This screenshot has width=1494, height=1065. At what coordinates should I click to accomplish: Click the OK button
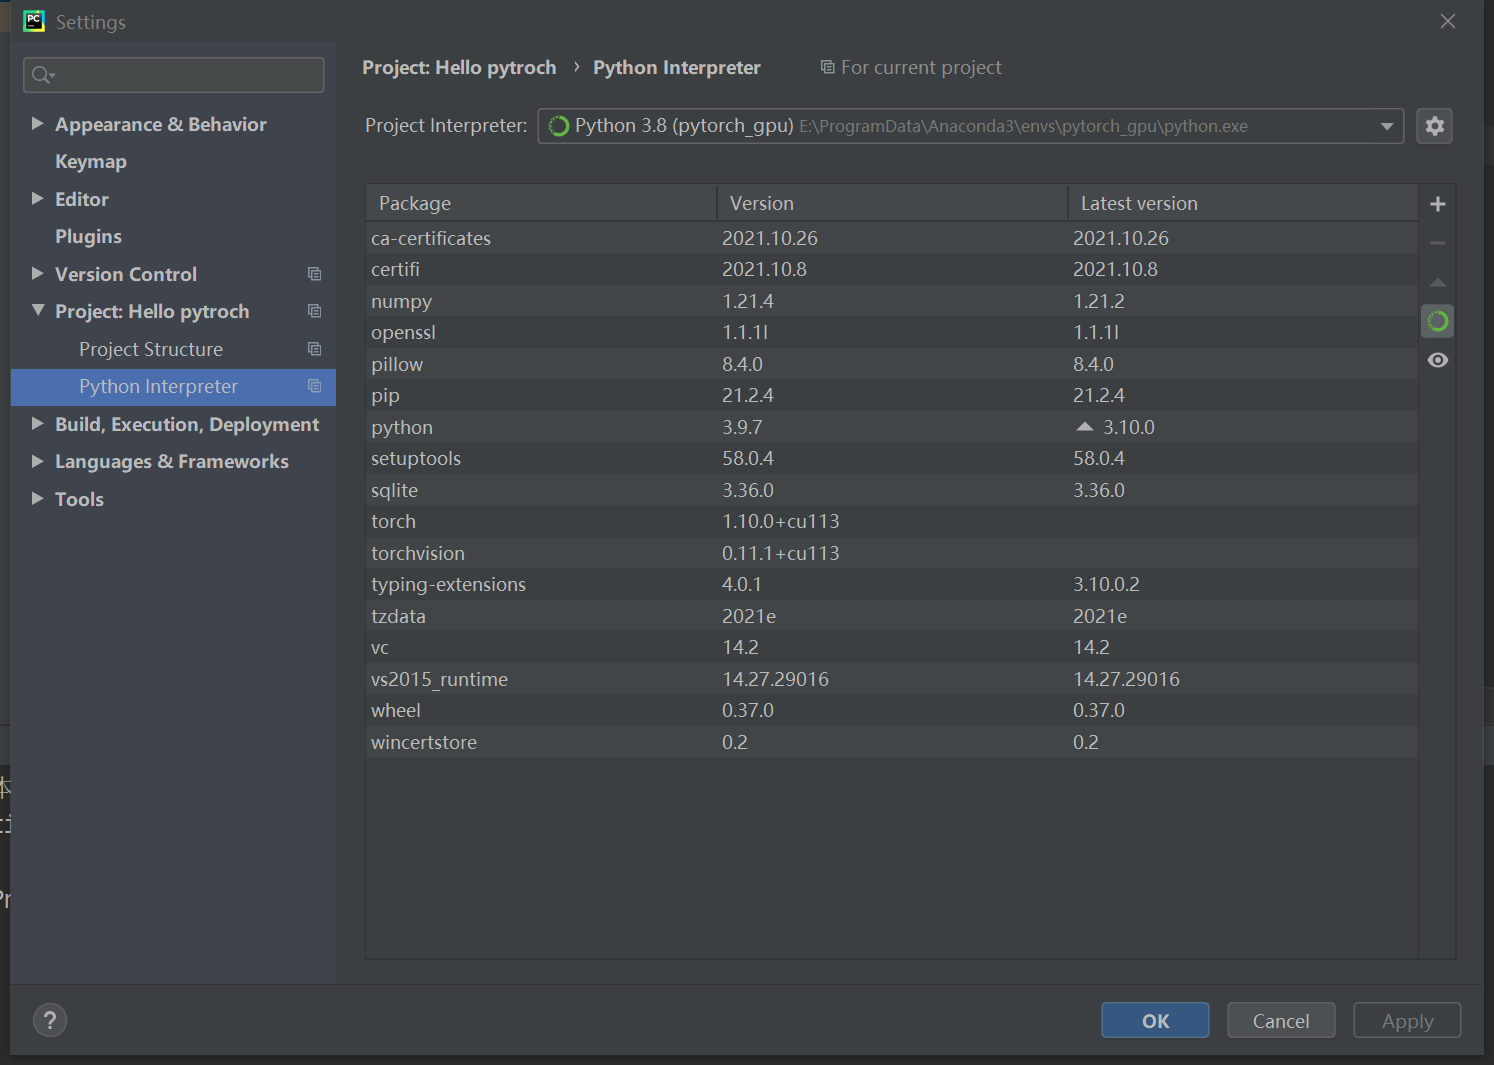coord(1155,1020)
